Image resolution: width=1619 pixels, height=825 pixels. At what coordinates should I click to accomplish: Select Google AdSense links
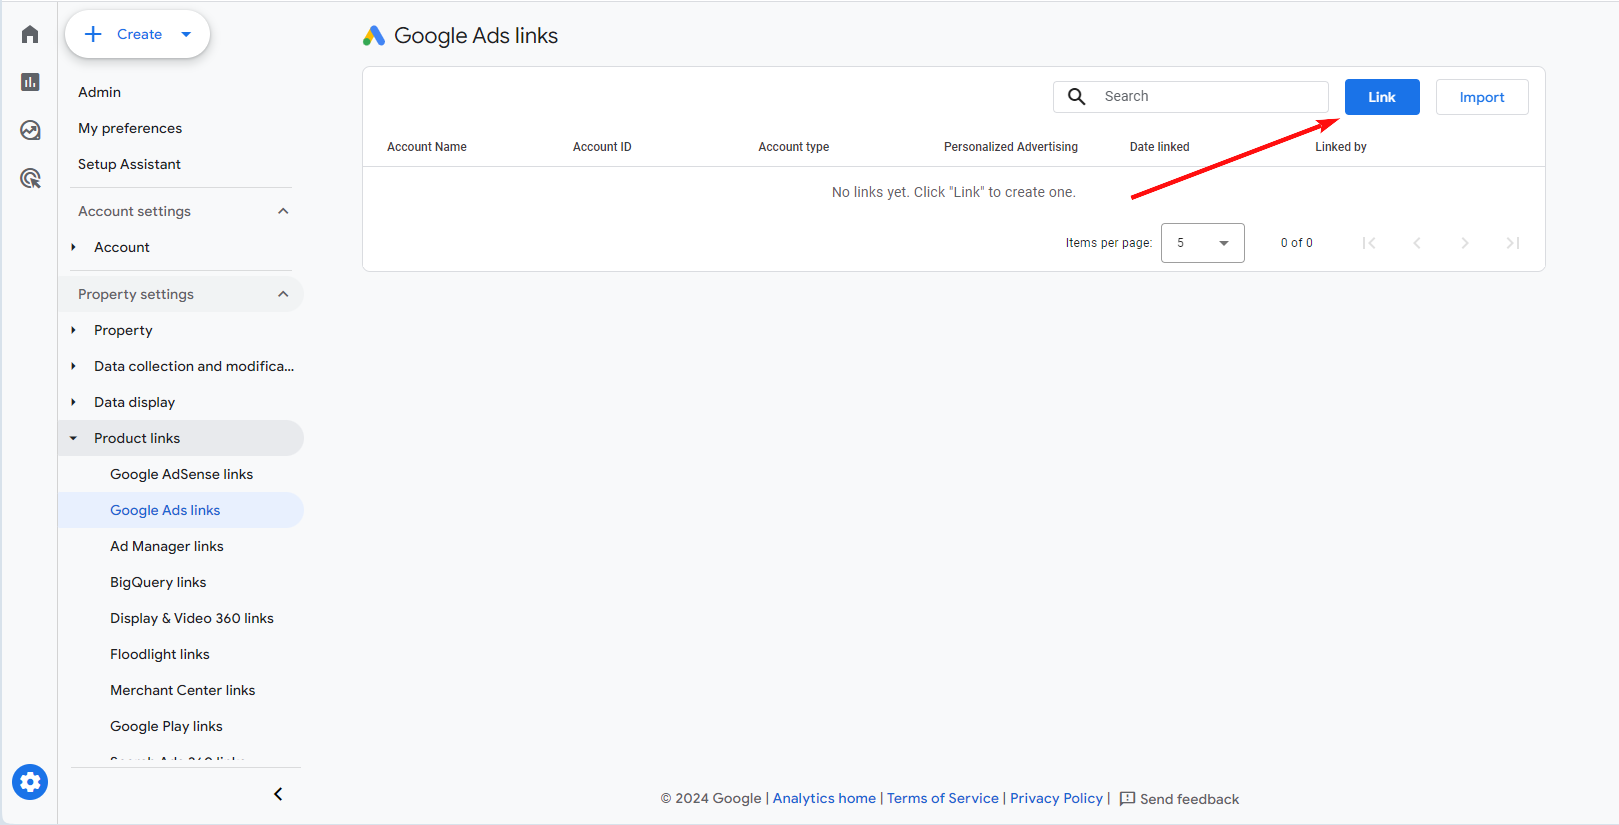tap(181, 474)
